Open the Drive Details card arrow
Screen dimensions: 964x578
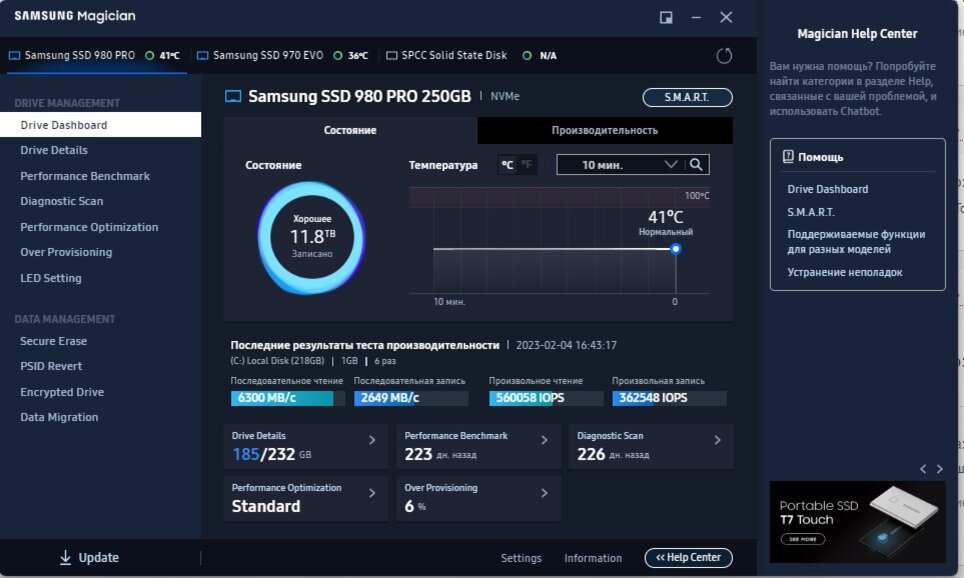[372, 440]
